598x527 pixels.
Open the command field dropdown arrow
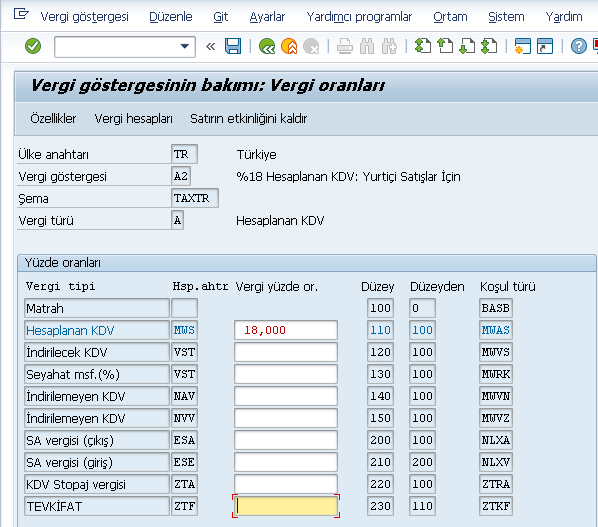(x=185, y=47)
